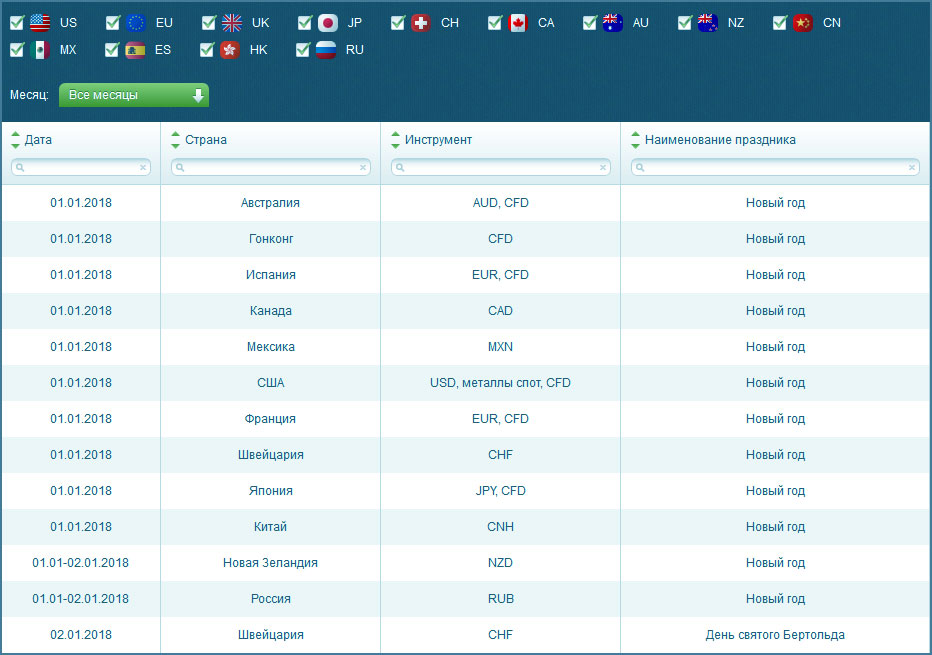Viewport: 932px width, 655px height.
Task: Click the US flag icon
Action: tap(40, 22)
